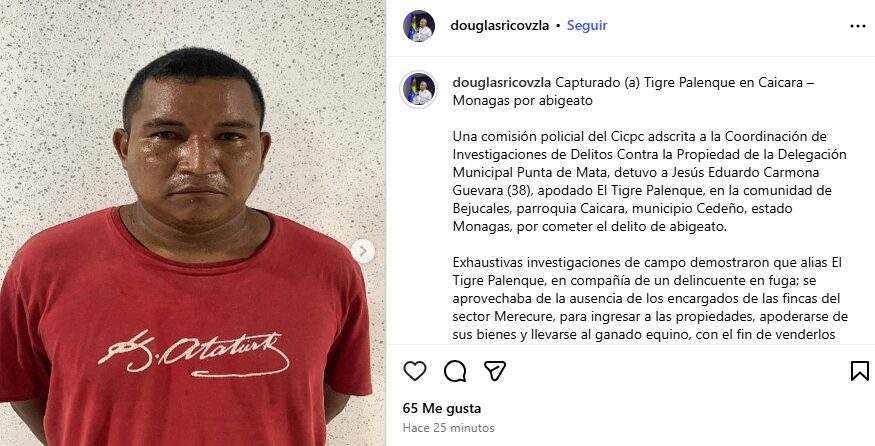875x446 pixels.
Task: Open the Hace 25 minutos timestamp
Action: click(x=448, y=428)
